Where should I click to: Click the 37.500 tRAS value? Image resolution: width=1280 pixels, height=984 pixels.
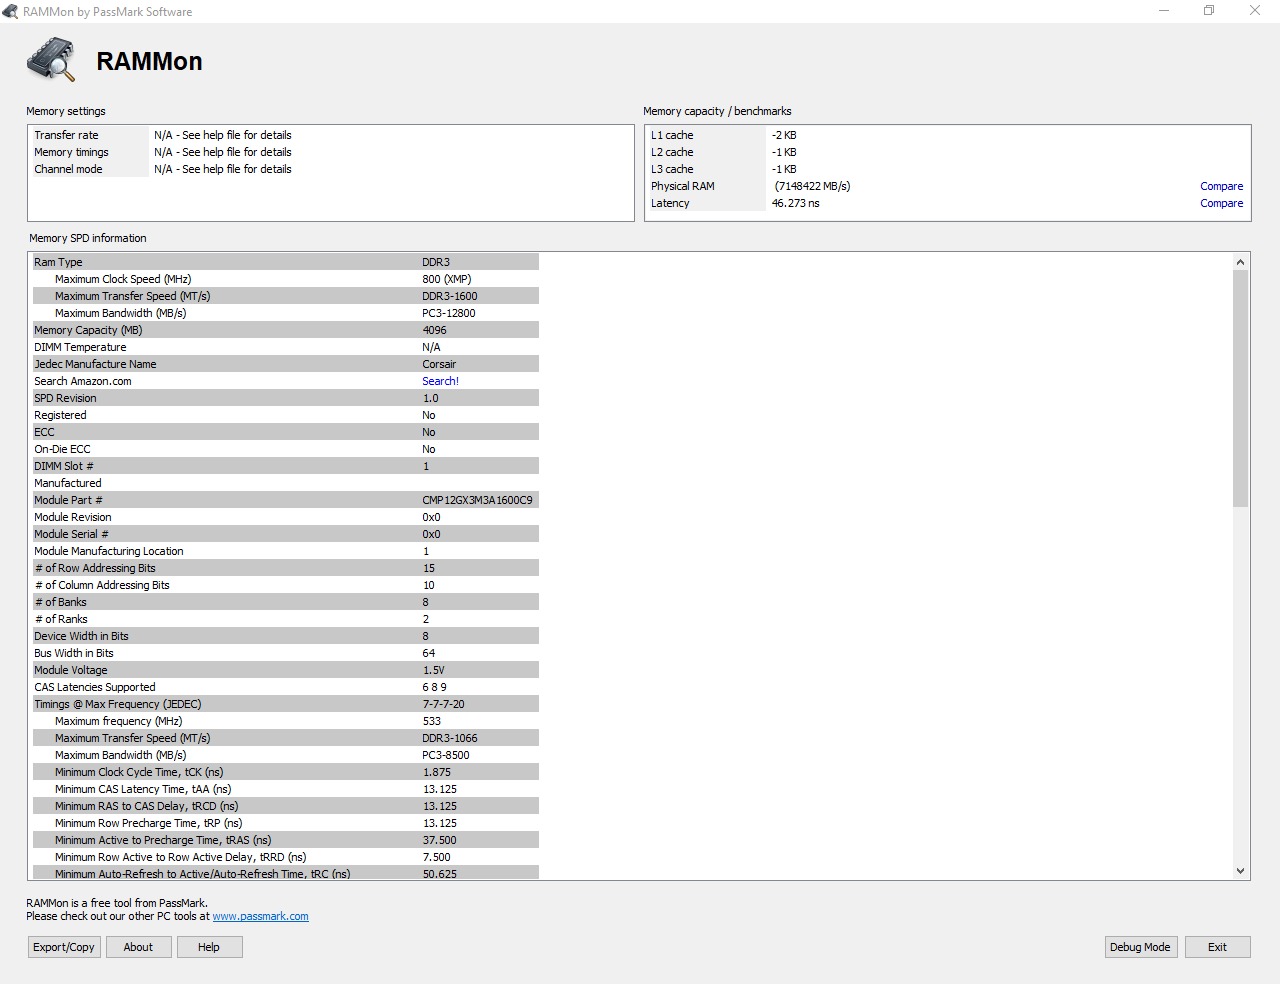(x=439, y=840)
